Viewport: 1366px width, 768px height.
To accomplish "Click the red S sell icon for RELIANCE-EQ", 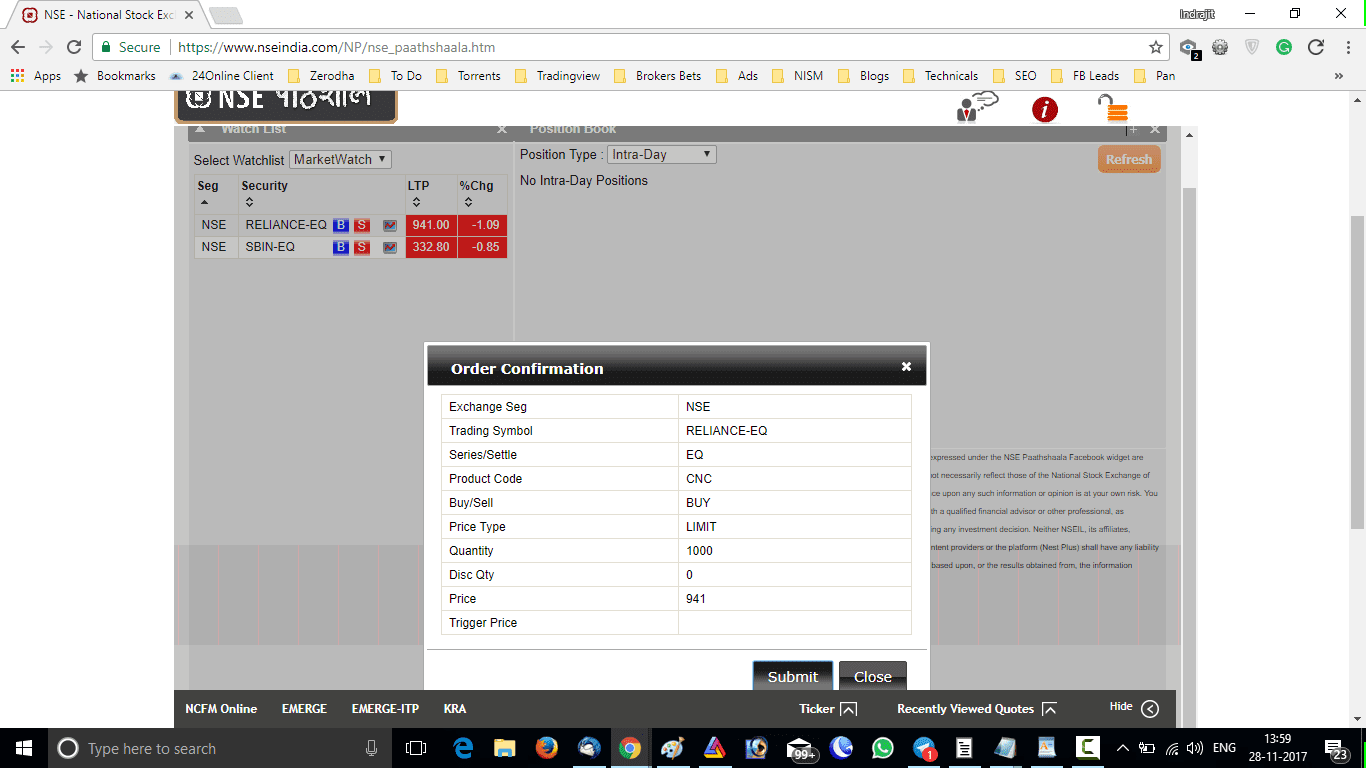I will [361, 225].
